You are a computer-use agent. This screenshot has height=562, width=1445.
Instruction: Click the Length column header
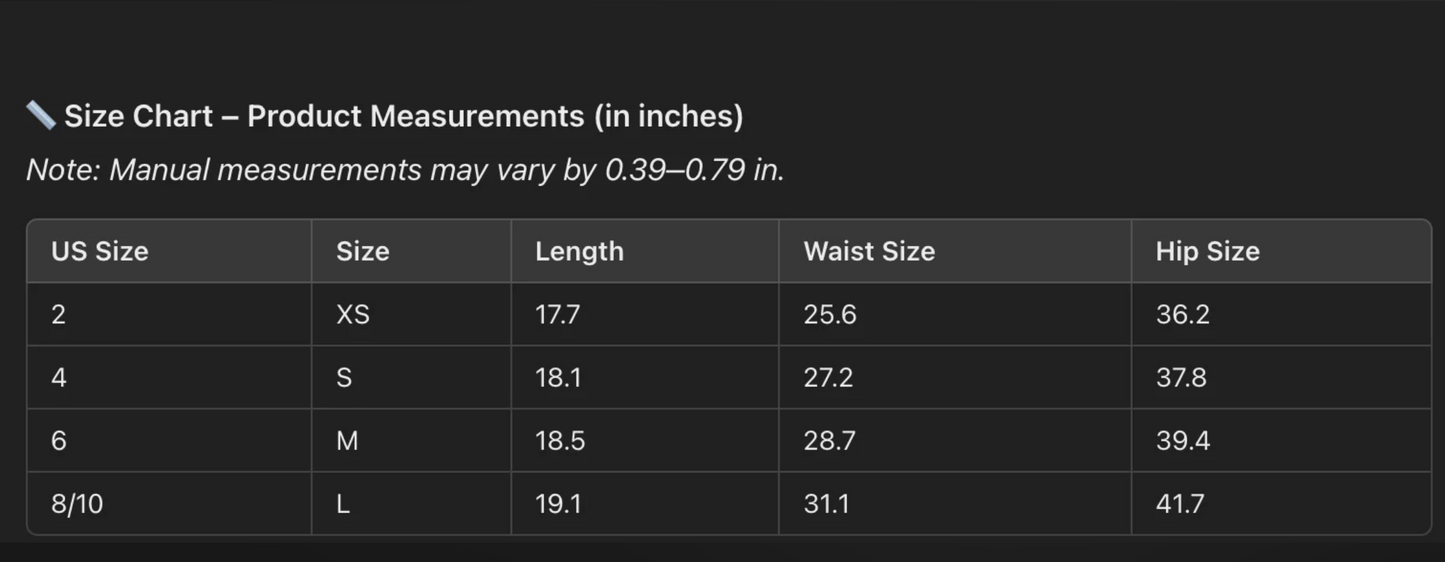[579, 251]
